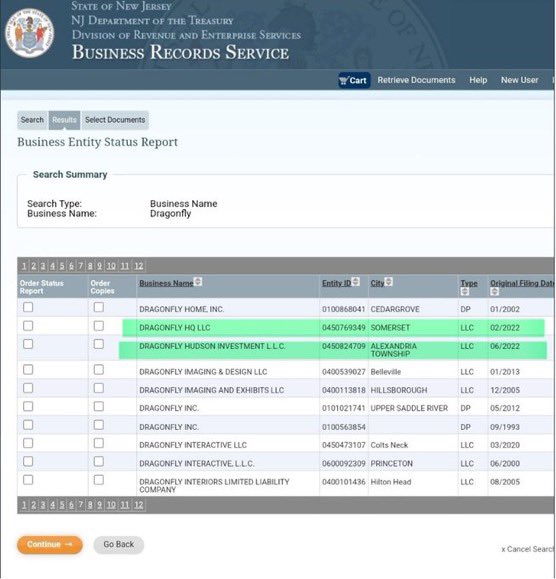556x579 pixels.
Task: Select city CEDARGROVE cell
Action: 395,309
